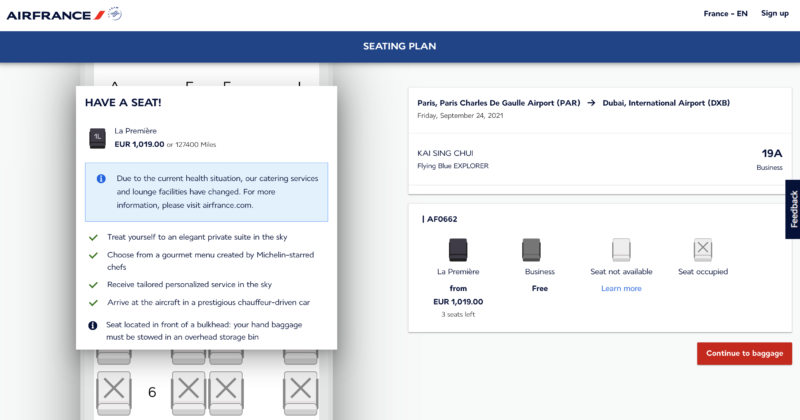Viewport: 800px width, 420px height.
Task: Click the checkmark beside private suite benefit
Action: (93, 237)
